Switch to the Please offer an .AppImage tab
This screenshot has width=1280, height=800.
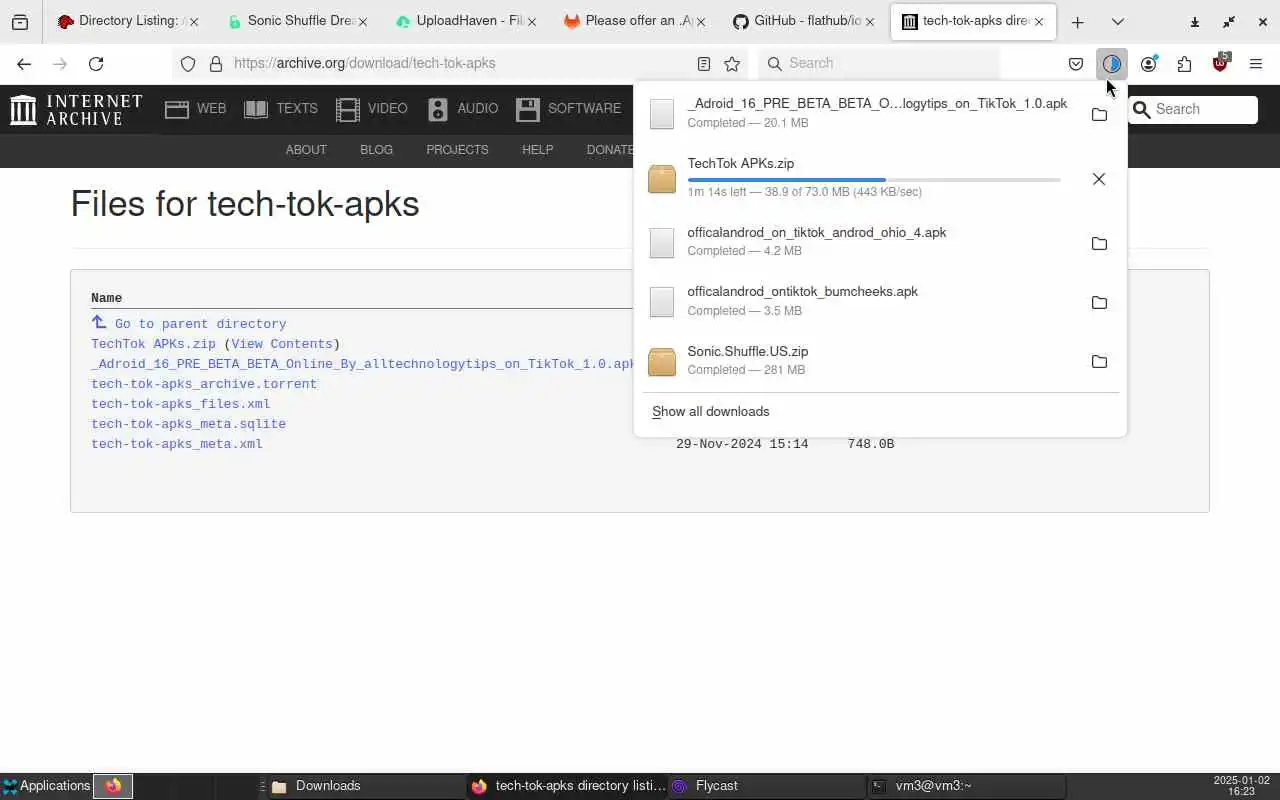point(635,21)
